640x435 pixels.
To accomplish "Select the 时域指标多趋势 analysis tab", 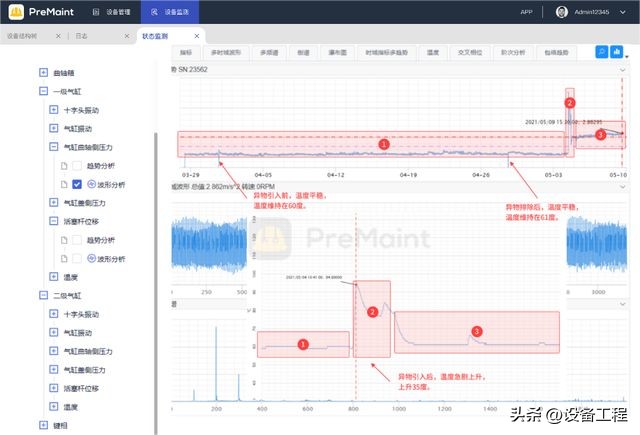I will (x=387, y=53).
